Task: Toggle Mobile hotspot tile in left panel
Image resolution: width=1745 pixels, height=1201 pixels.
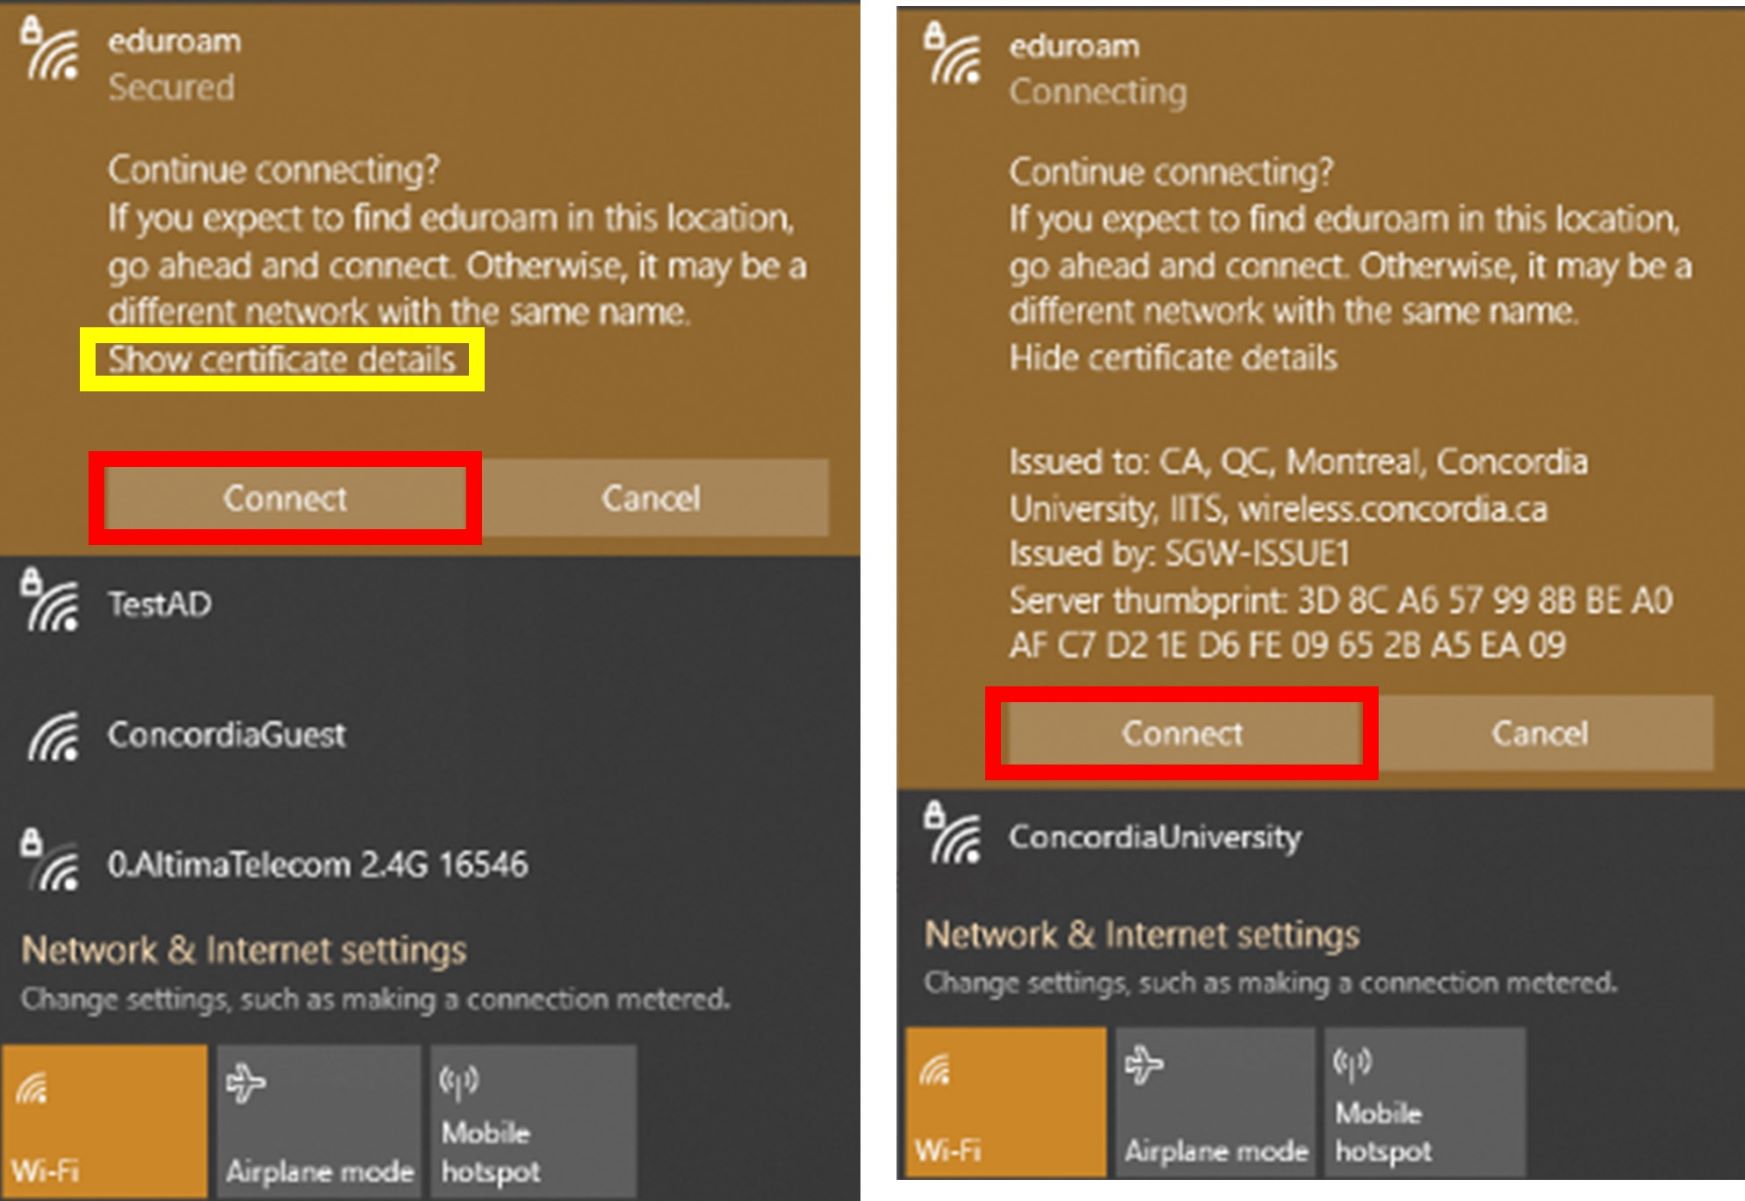Action: (533, 1121)
